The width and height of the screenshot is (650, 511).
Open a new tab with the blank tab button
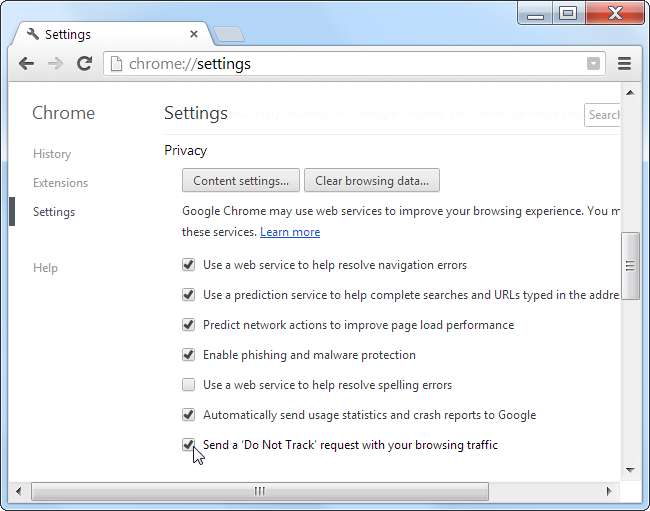tap(229, 34)
